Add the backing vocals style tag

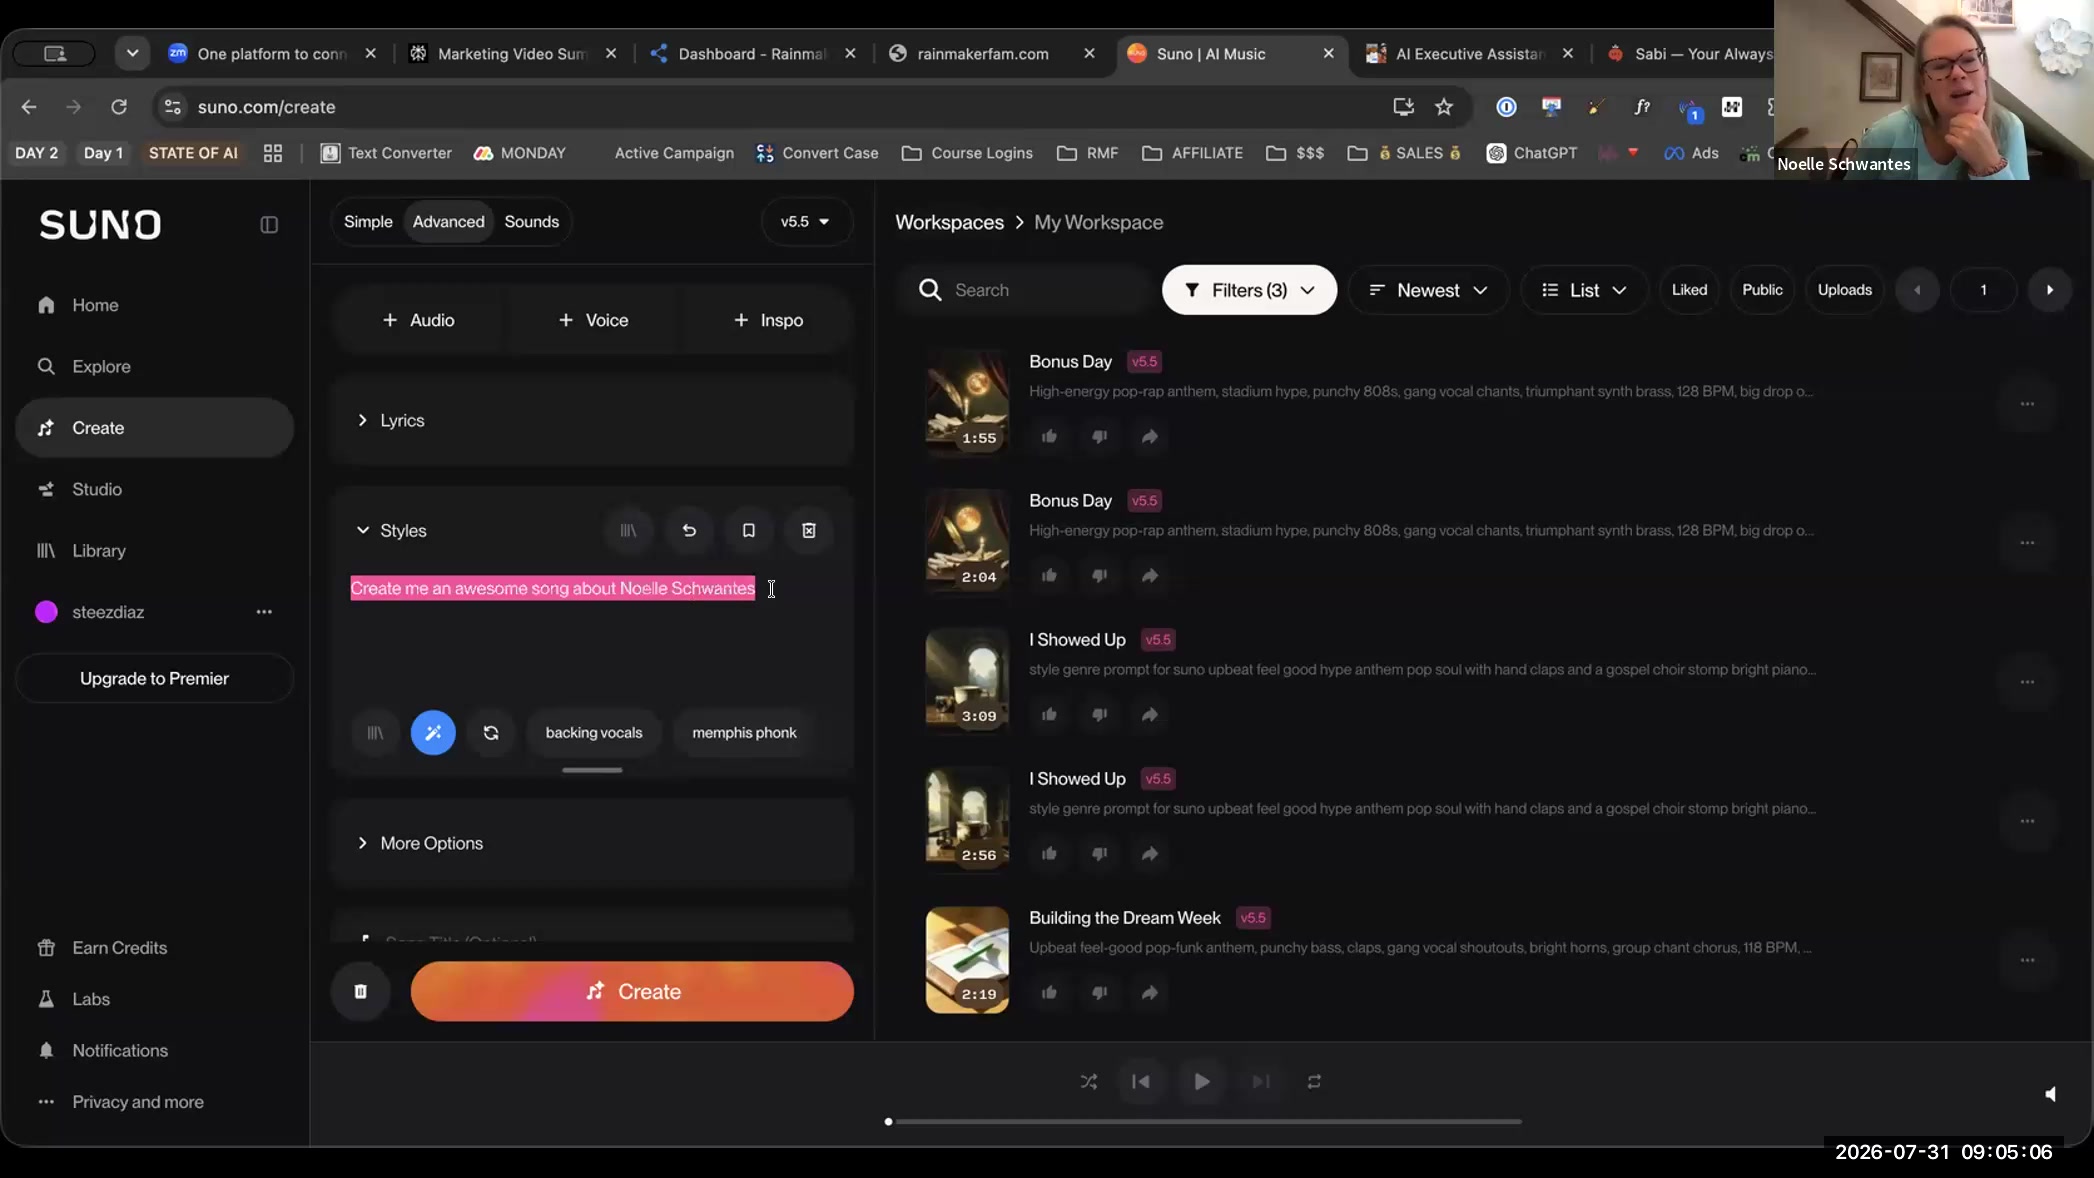pos(594,733)
